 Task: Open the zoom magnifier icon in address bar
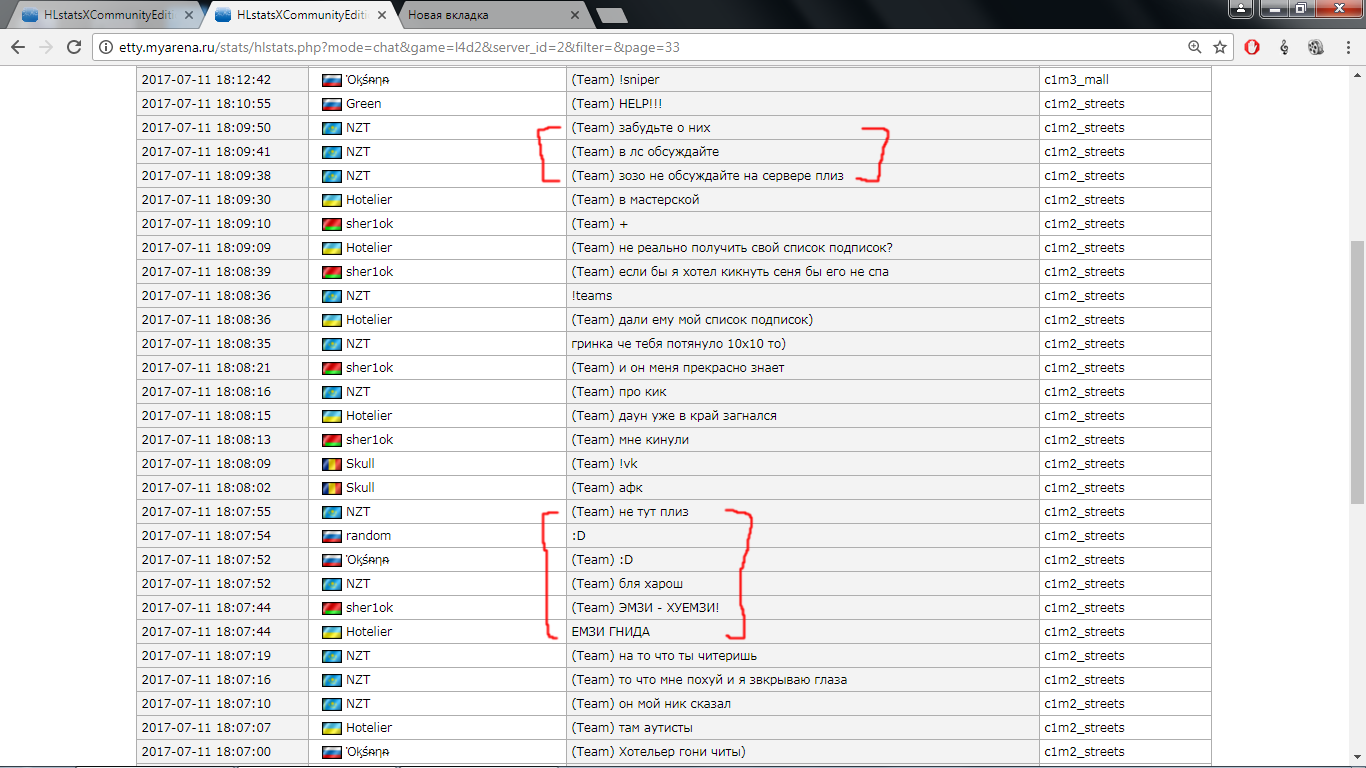tap(1194, 47)
